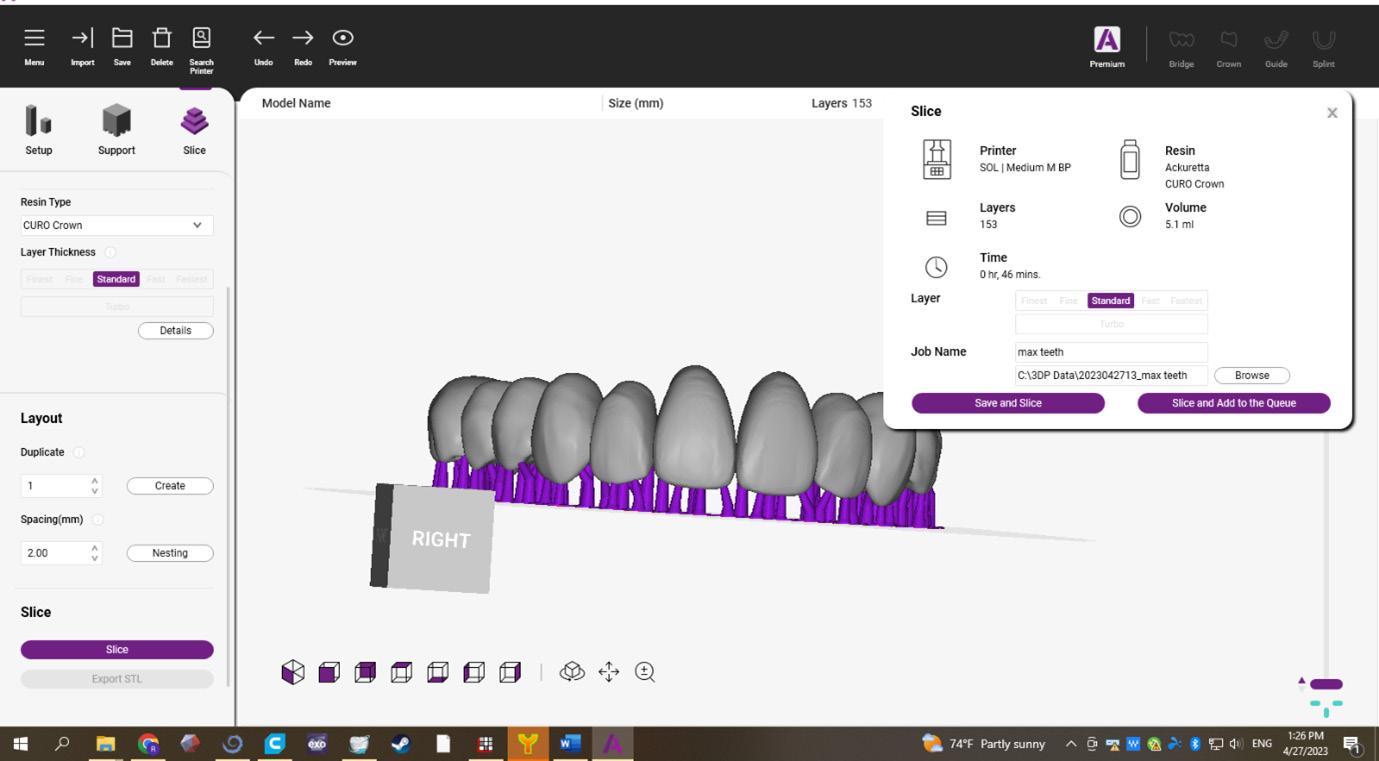Click the purple Slice button in sidebar
The image size is (1379, 761).
coord(117,649)
